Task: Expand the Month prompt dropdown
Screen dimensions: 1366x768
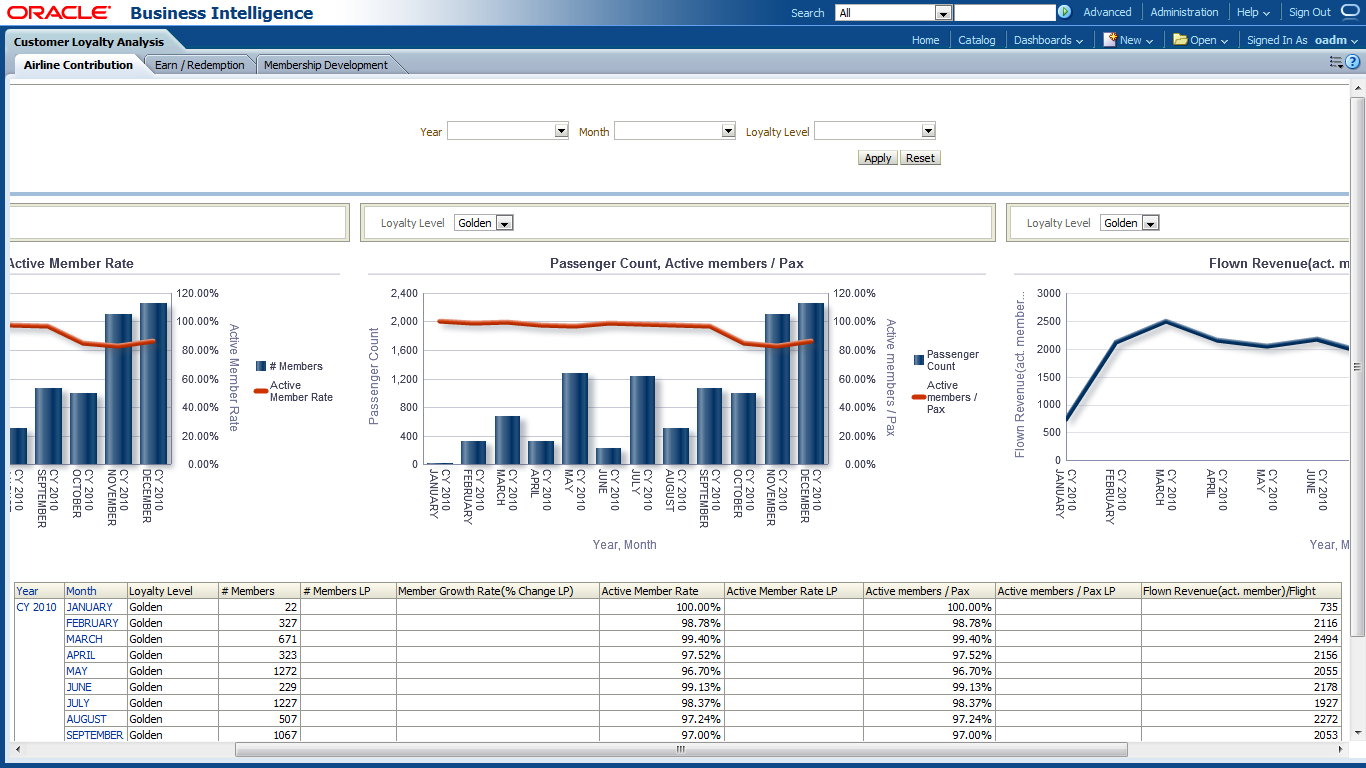Action: coord(728,131)
